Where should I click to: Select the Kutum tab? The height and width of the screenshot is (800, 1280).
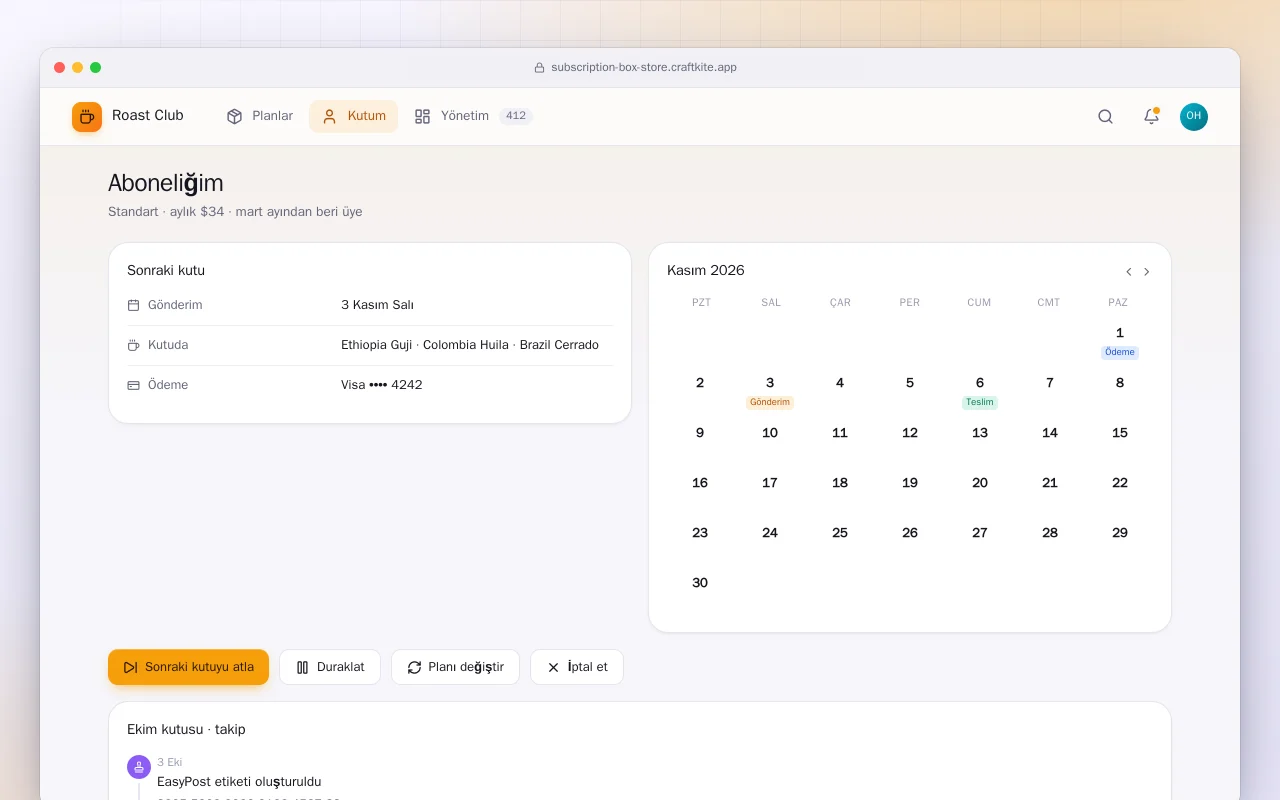click(354, 116)
